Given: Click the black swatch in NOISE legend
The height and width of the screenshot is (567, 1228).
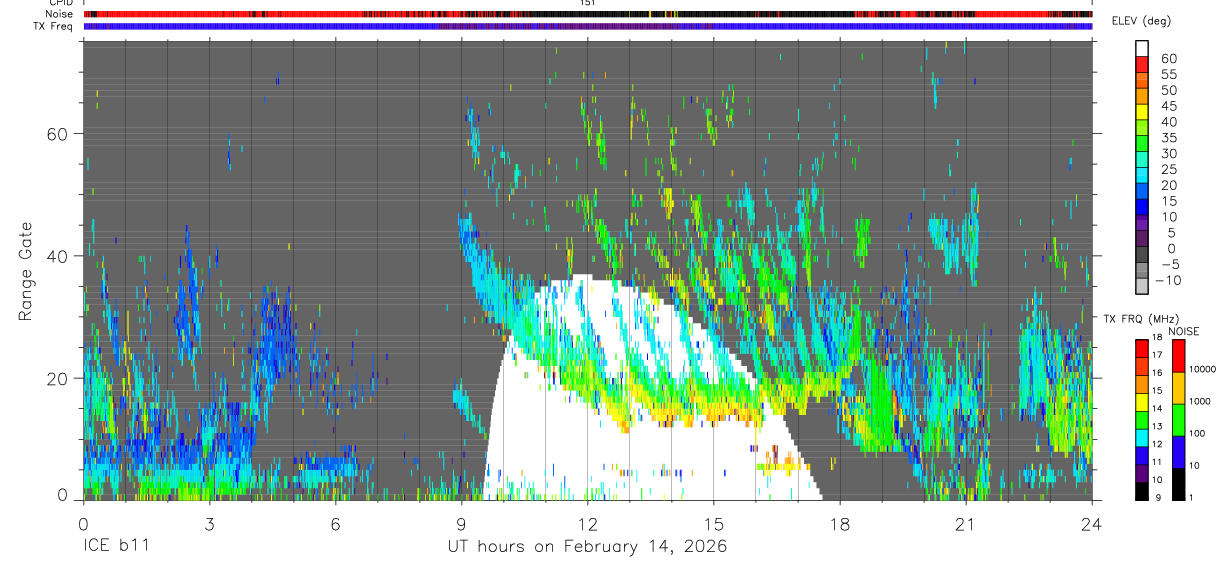Looking at the screenshot, I should pyautogui.click(x=1178, y=484).
